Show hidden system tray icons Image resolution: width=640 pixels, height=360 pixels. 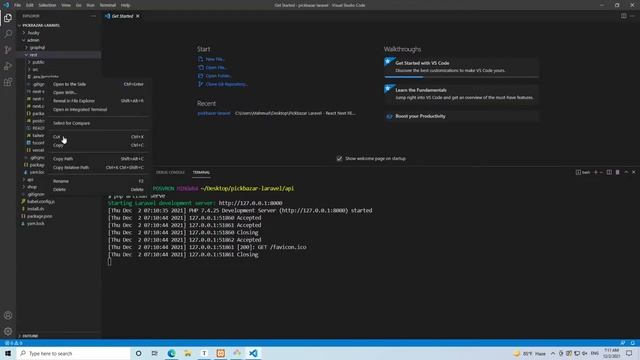(x=553, y=353)
